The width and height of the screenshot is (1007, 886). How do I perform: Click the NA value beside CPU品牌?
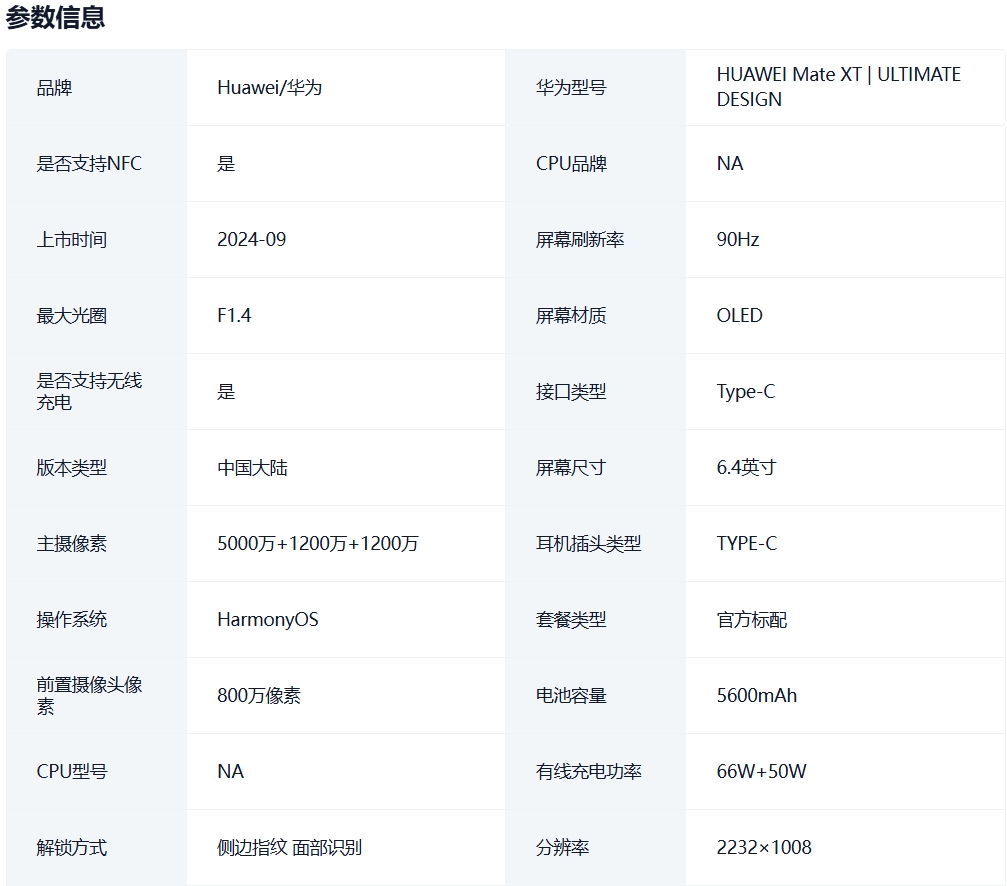tap(730, 163)
